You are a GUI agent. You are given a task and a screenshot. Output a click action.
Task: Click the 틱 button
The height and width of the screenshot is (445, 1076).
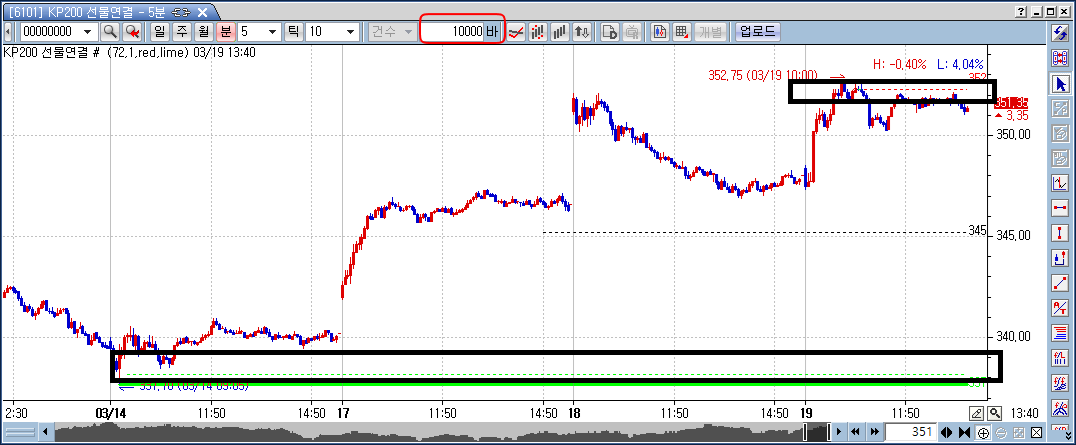pos(294,31)
